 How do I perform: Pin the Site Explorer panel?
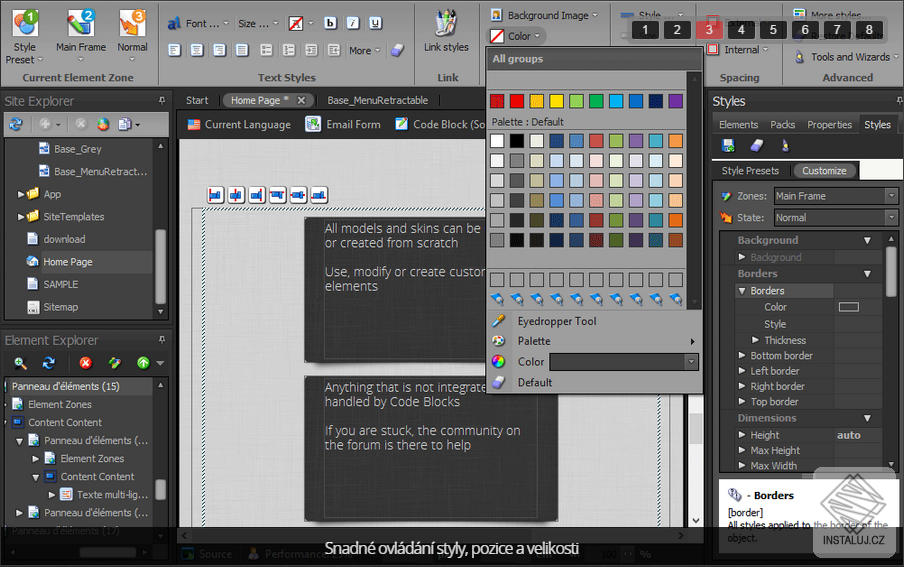(x=162, y=100)
